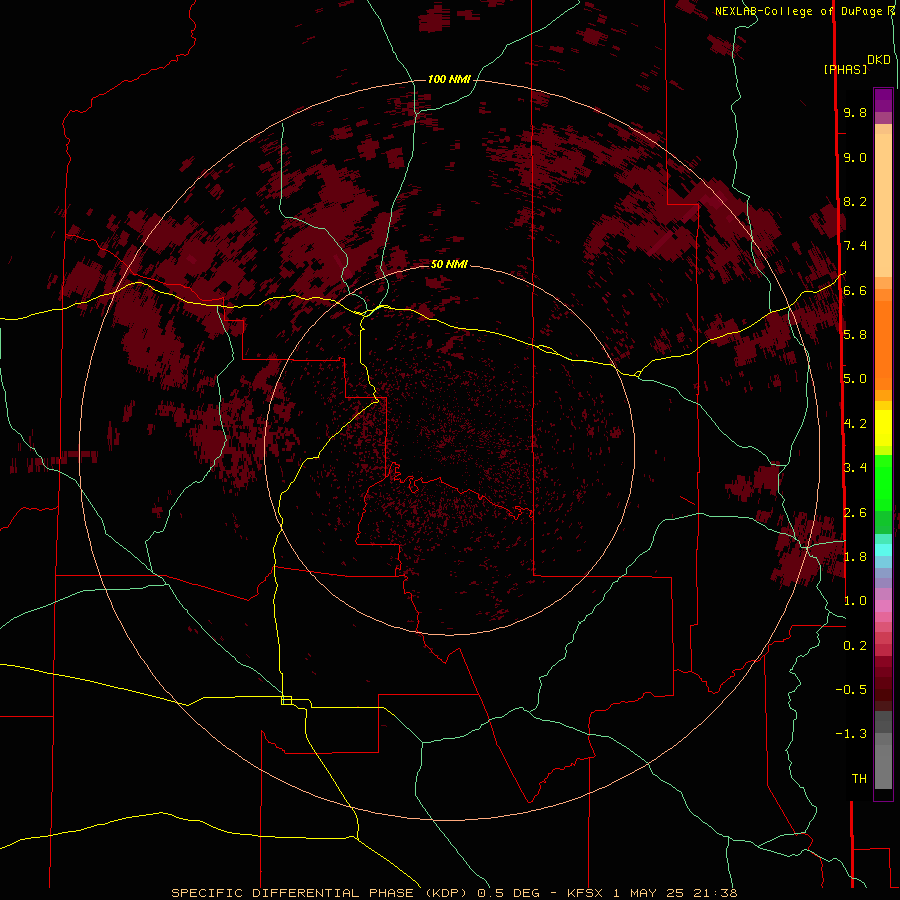
Task: Pick the cyan colorbar segment
Action: click(883, 550)
